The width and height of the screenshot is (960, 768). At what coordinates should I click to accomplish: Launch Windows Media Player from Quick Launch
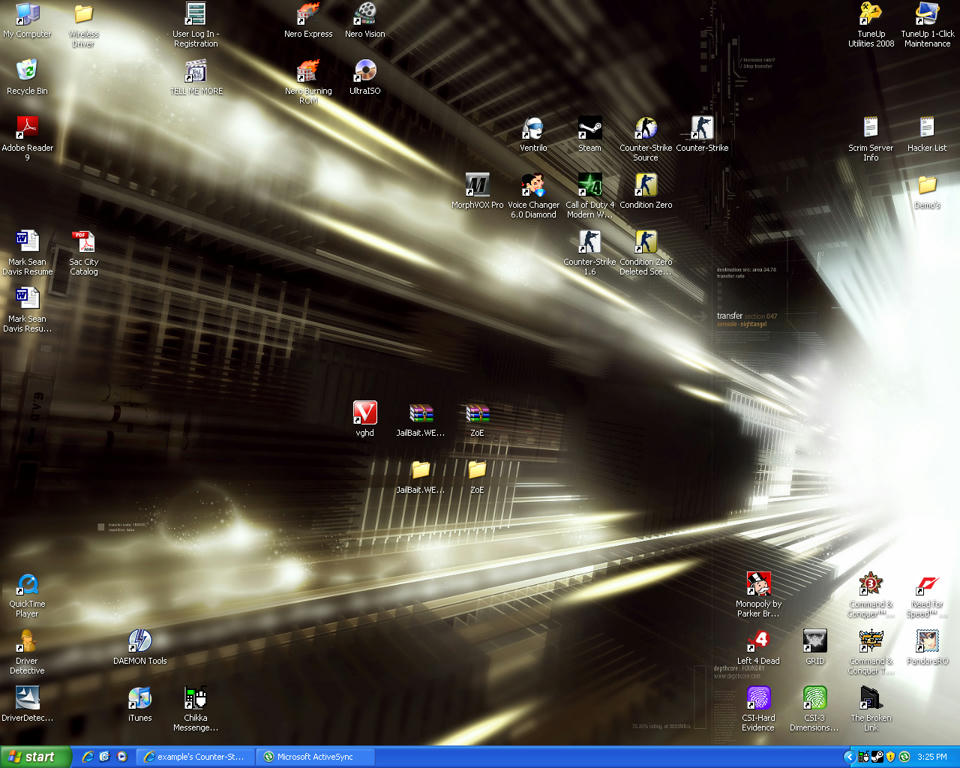coord(122,757)
